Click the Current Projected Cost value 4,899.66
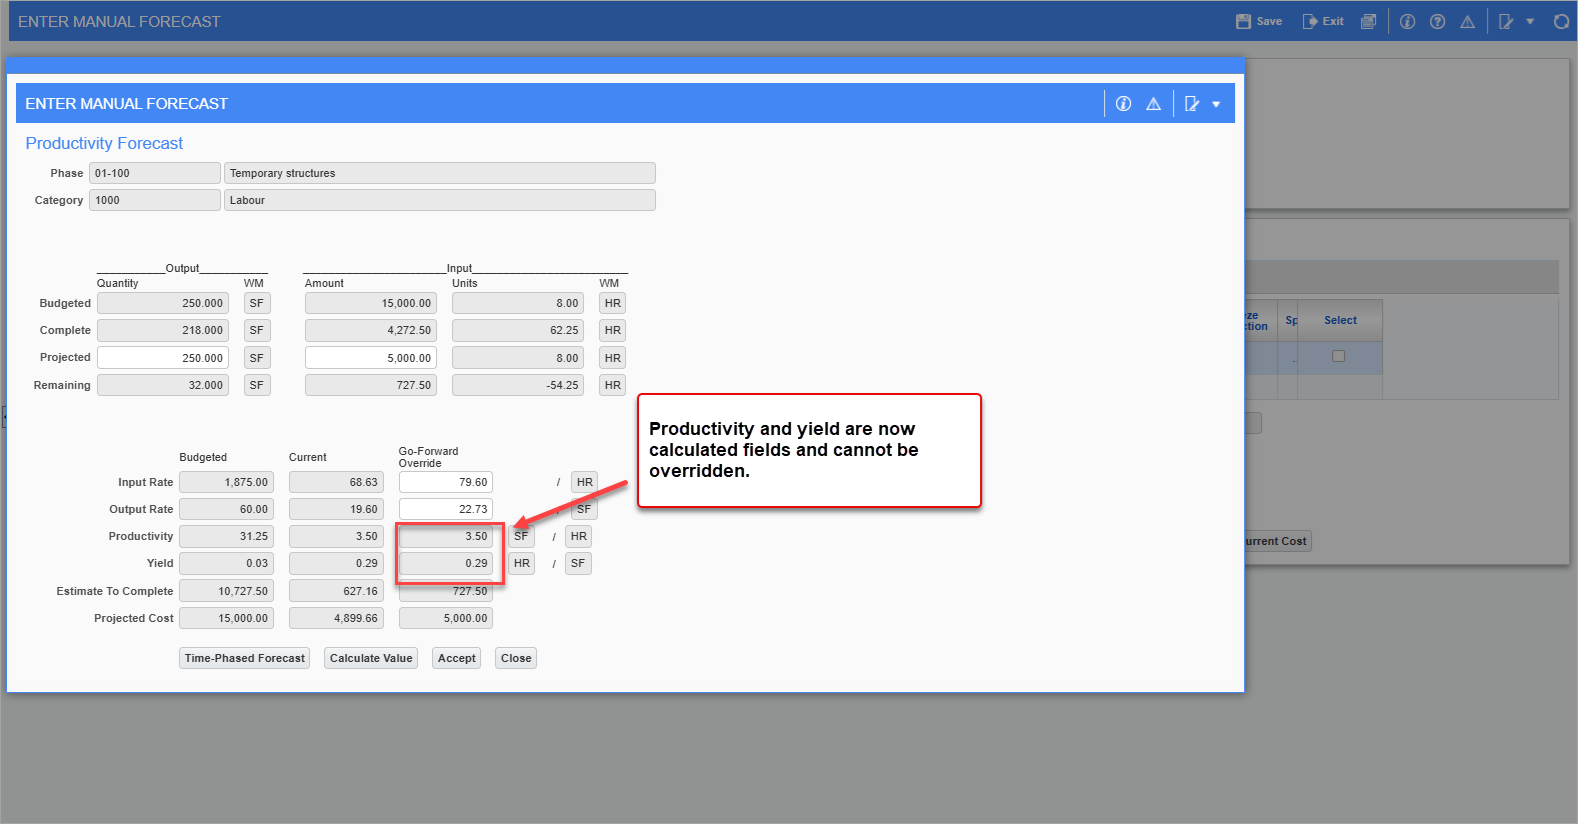Image resolution: width=1578 pixels, height=824 pixels. pyautogui.click(x=336, y=618)
